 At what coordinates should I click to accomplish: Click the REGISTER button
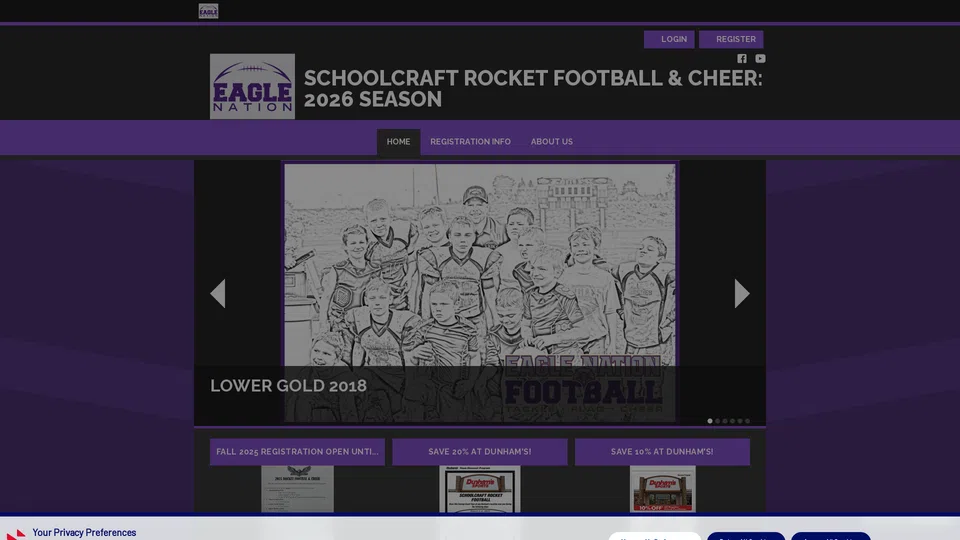[731, 39]
